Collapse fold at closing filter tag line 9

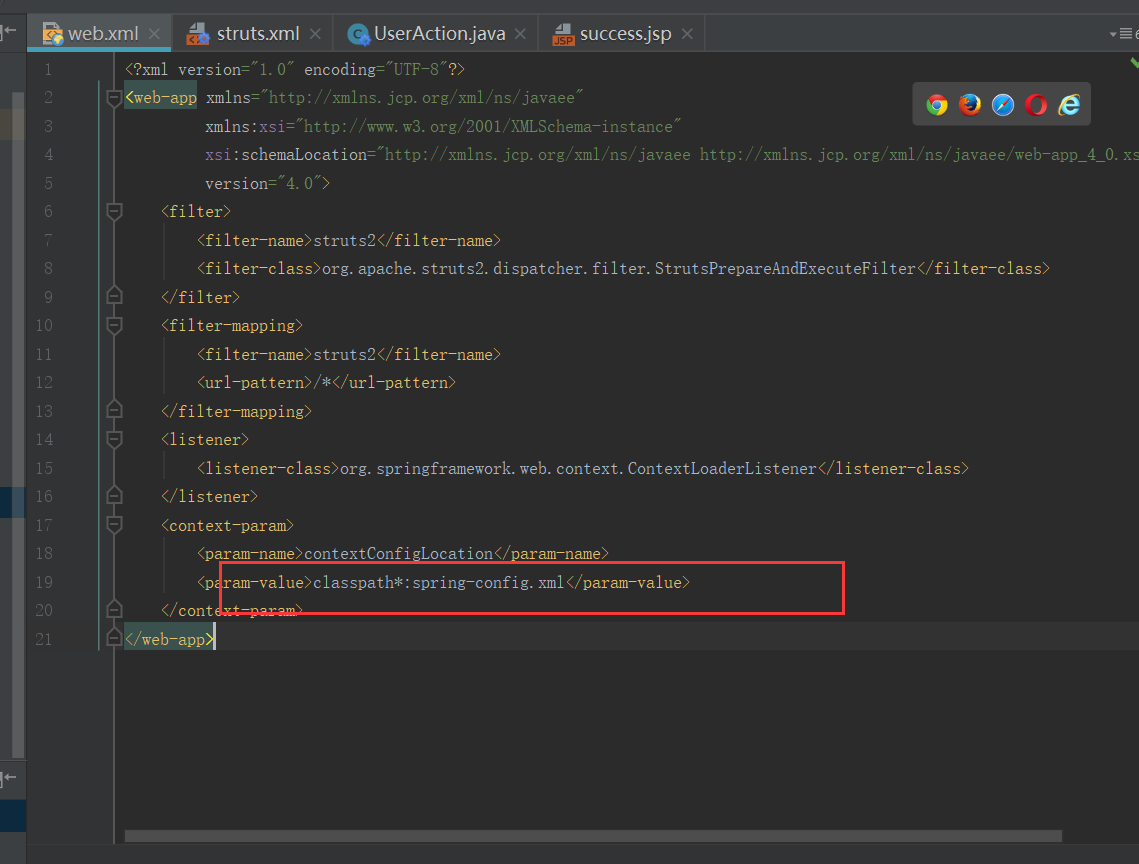click(114, 296)
